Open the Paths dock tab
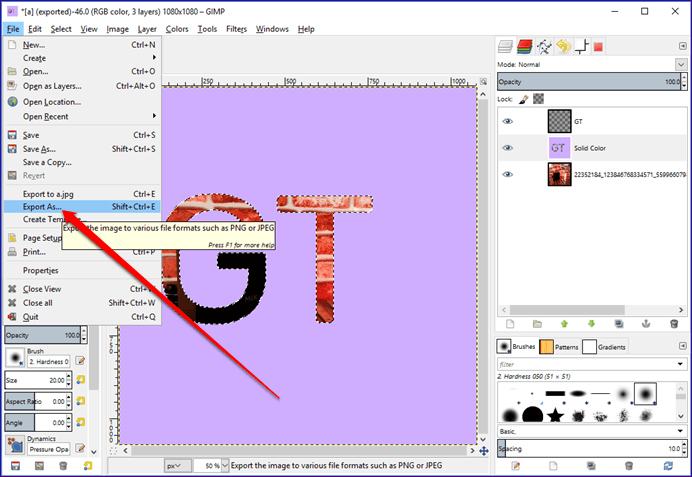Screen dimensions: 692x477 click(544, 46)
